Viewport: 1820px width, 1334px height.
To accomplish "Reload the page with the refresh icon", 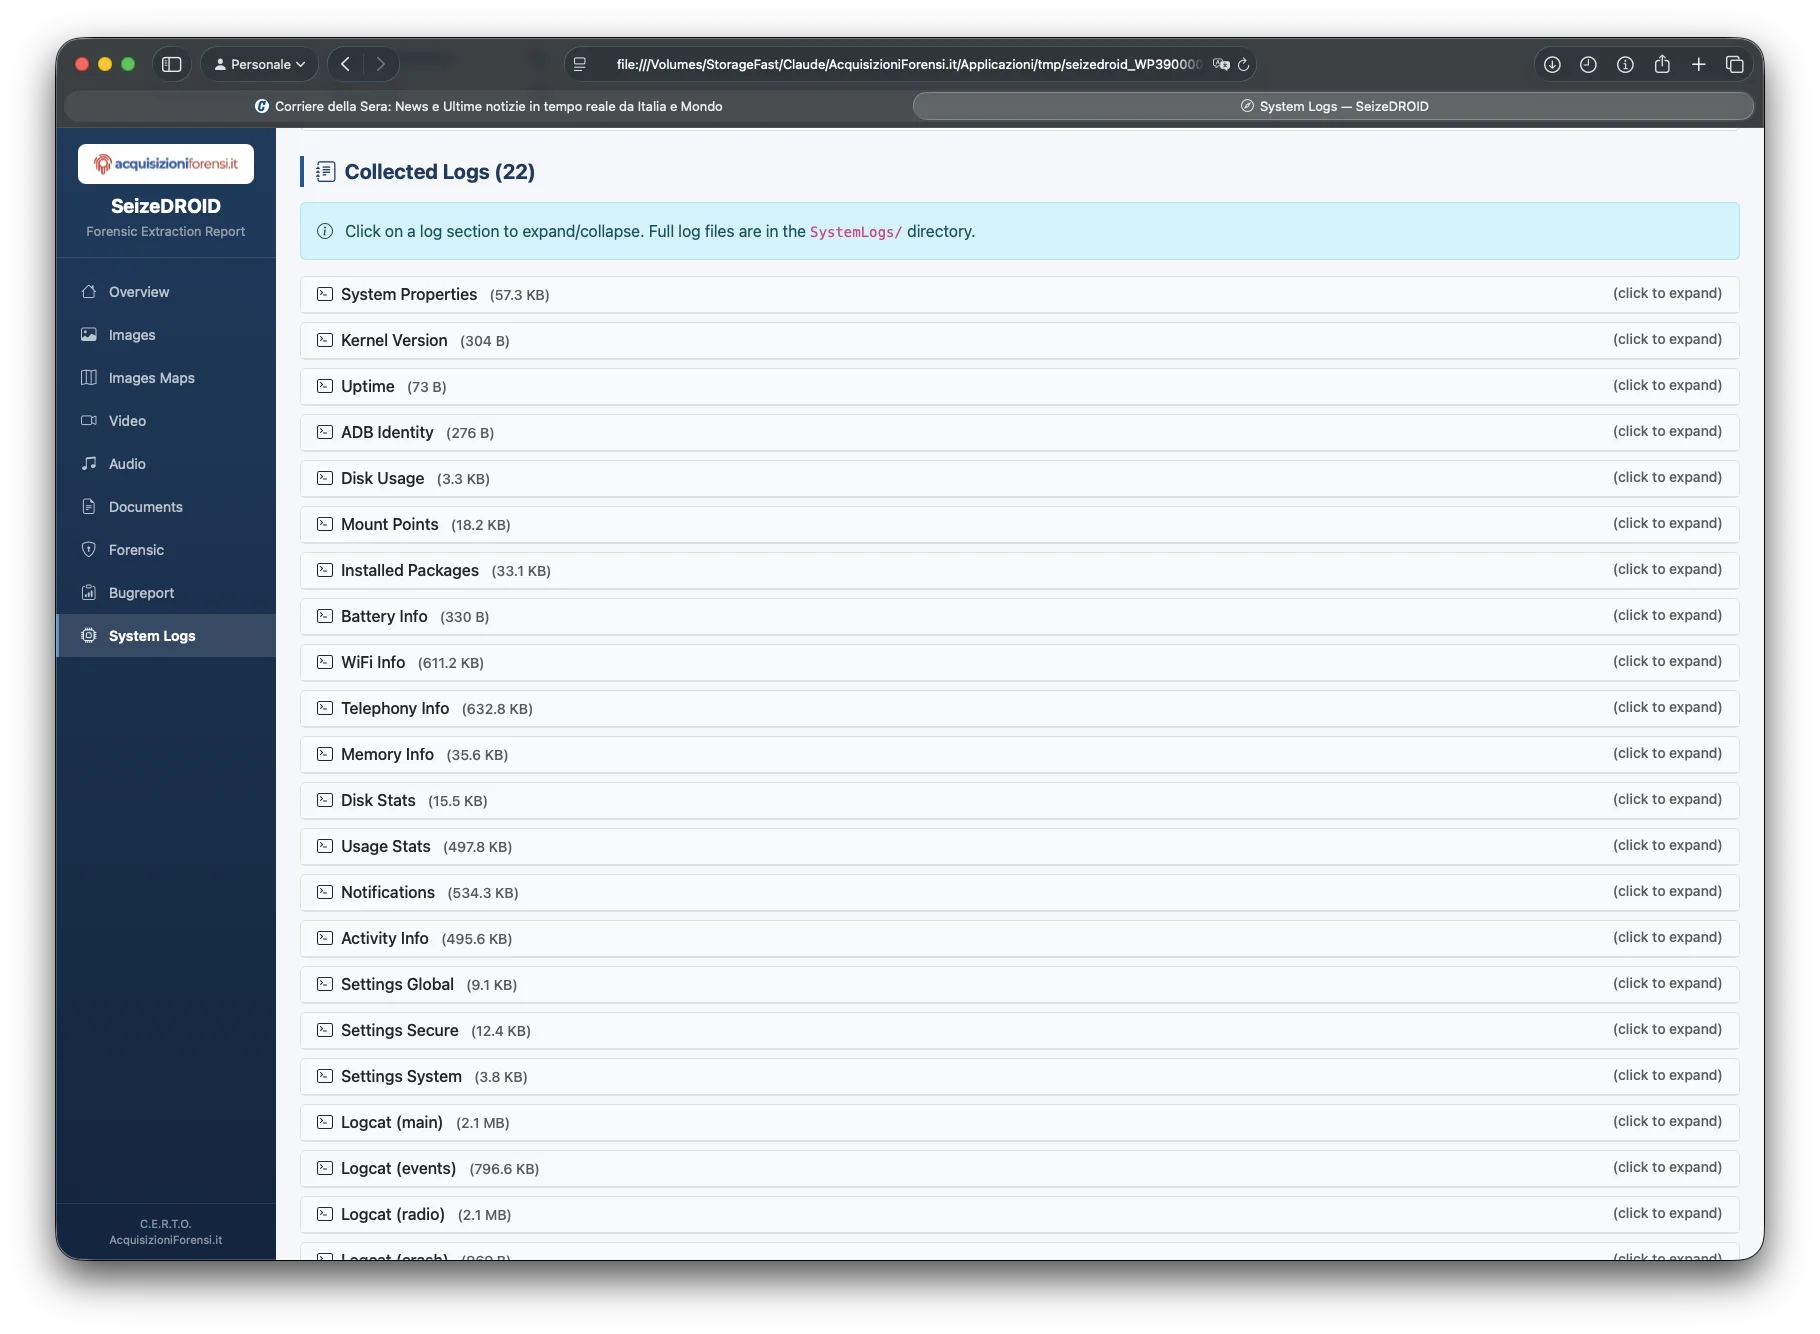I will click(x=1244, y=64).
